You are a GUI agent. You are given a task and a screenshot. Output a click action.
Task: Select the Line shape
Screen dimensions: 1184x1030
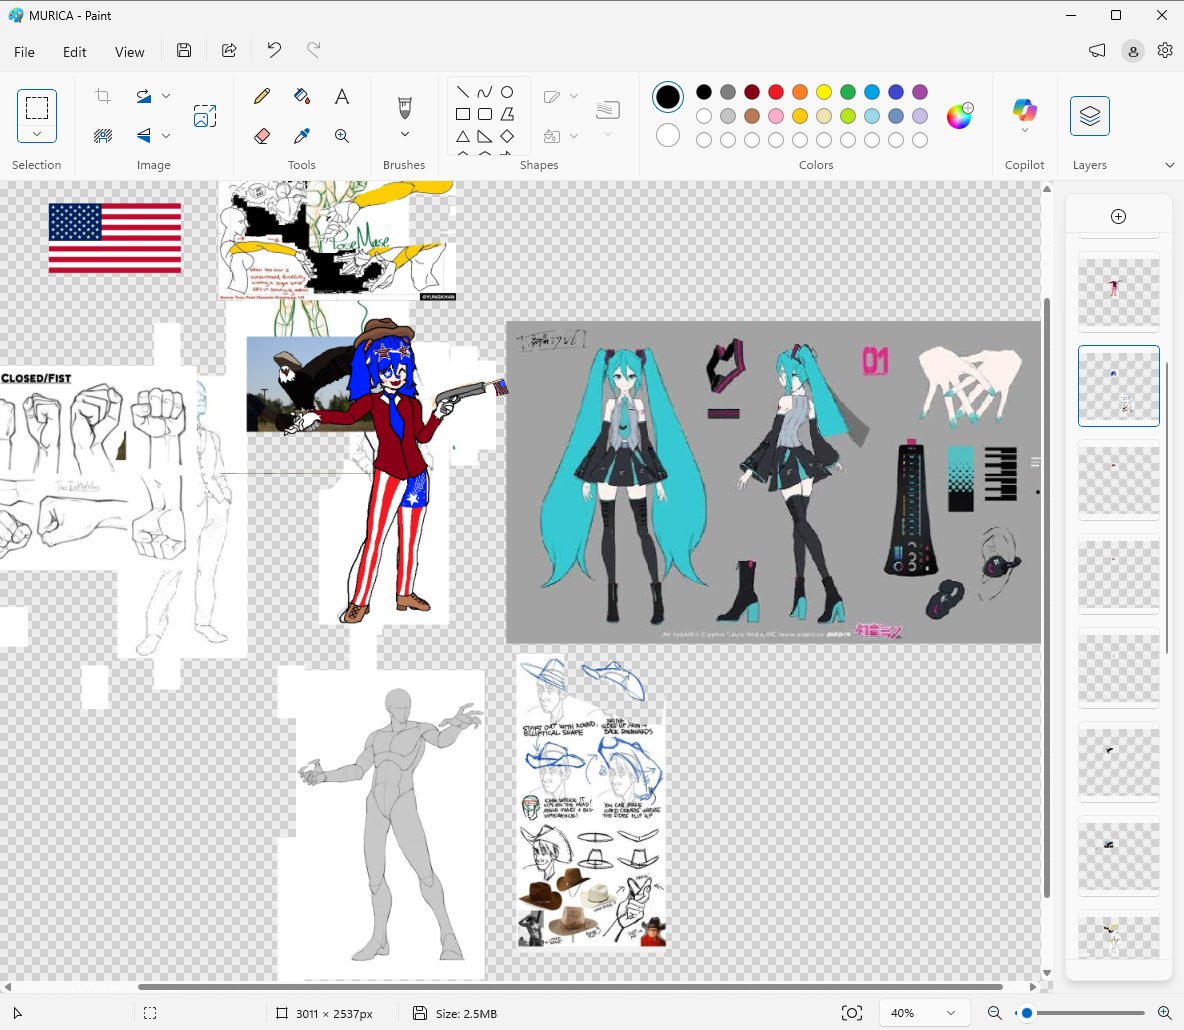(463, 92)
